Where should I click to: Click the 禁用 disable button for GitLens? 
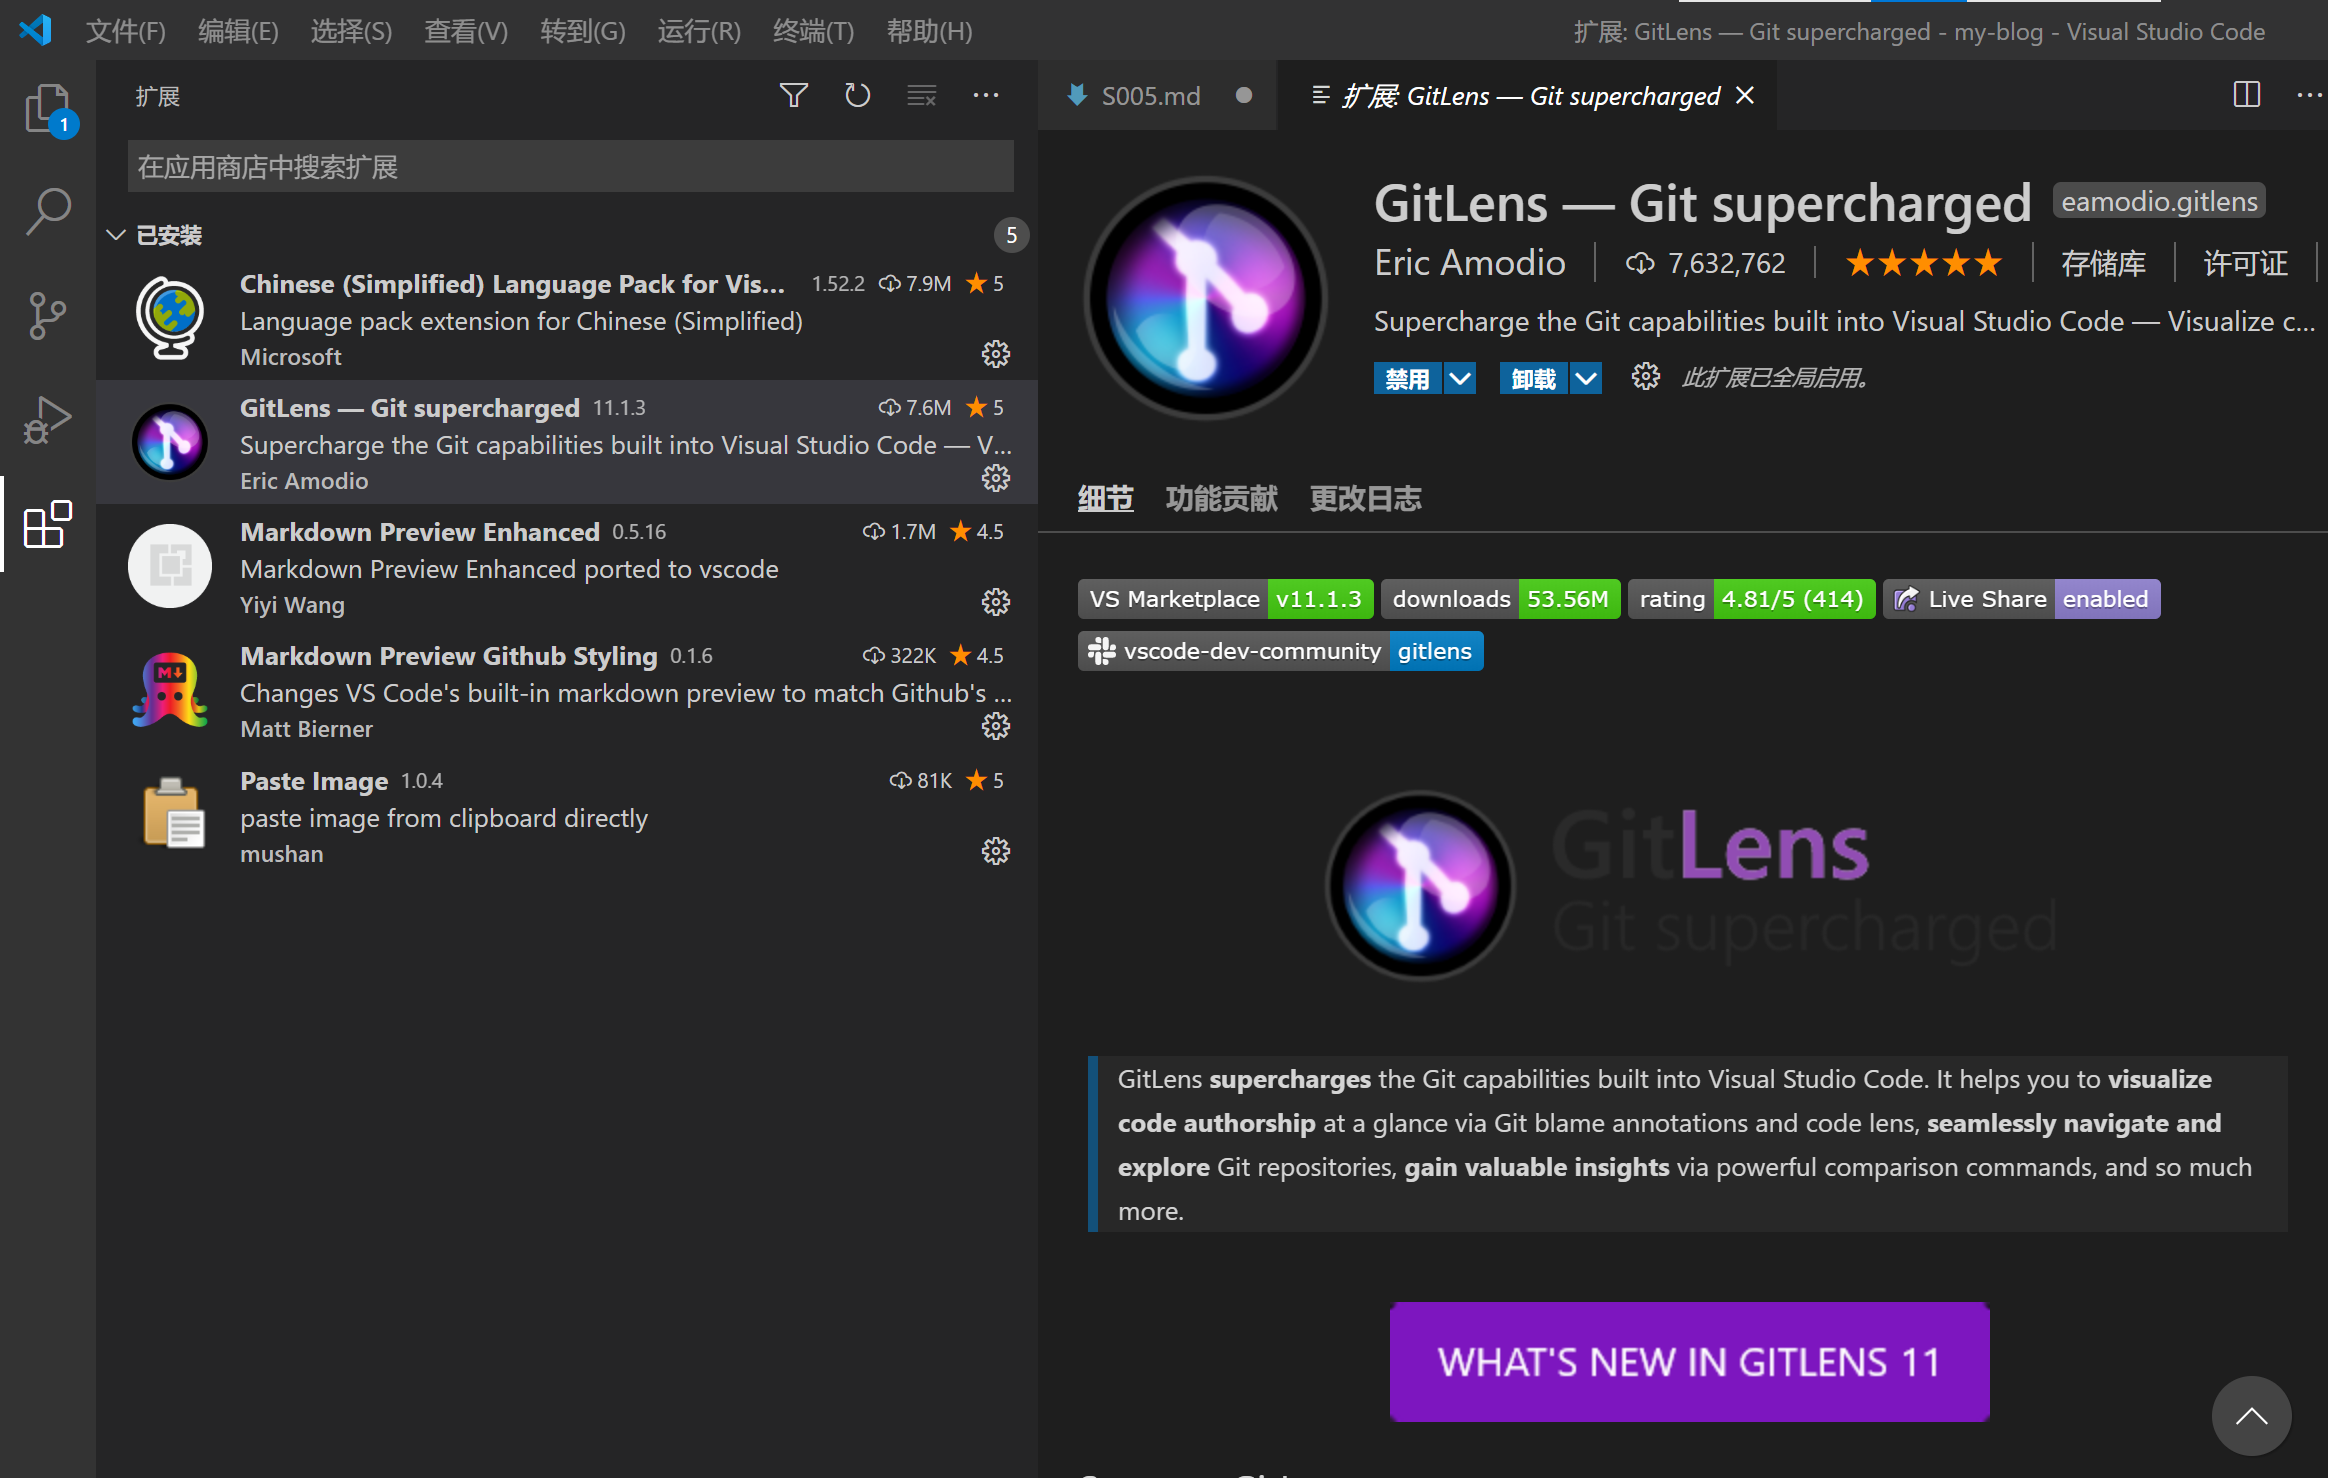click(1407, 379)
